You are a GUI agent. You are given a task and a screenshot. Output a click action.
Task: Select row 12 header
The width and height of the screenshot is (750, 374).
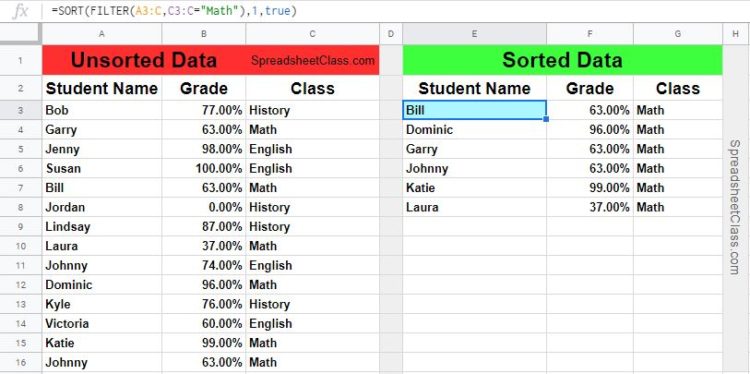(x=21, y=285)
